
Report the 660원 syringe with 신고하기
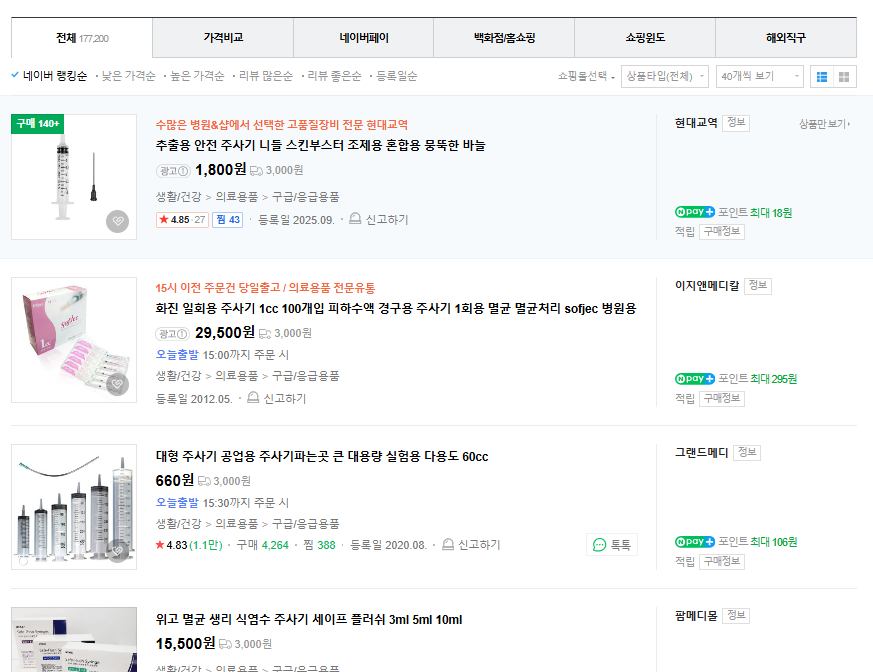[x=472, y=545]
